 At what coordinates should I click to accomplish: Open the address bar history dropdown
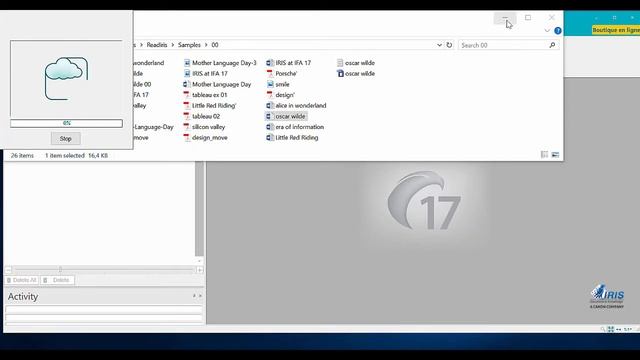click(x=439, y=45)
